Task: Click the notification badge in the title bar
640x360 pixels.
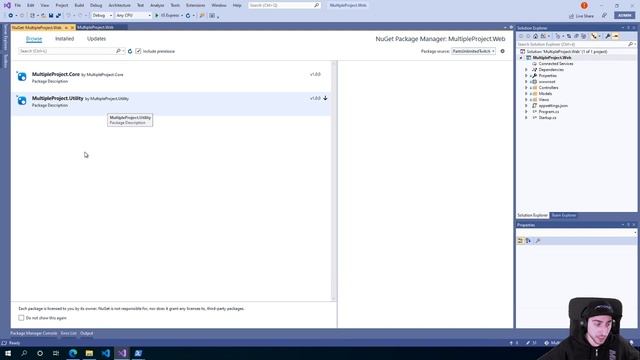Action: pos(584,5)
